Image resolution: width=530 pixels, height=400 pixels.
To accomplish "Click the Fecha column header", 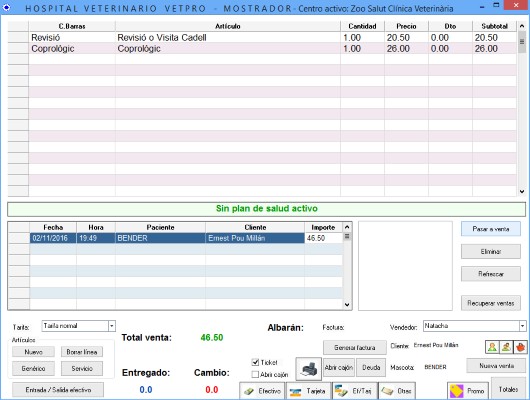I will (53, 227).
